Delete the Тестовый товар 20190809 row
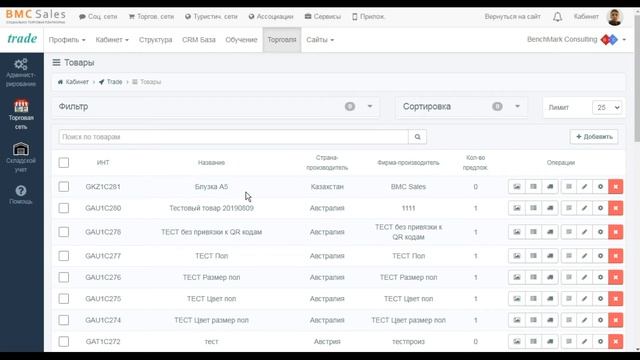The width and height of the screenshot is (640, 360). pyautogui.click(x=616, y=208)
